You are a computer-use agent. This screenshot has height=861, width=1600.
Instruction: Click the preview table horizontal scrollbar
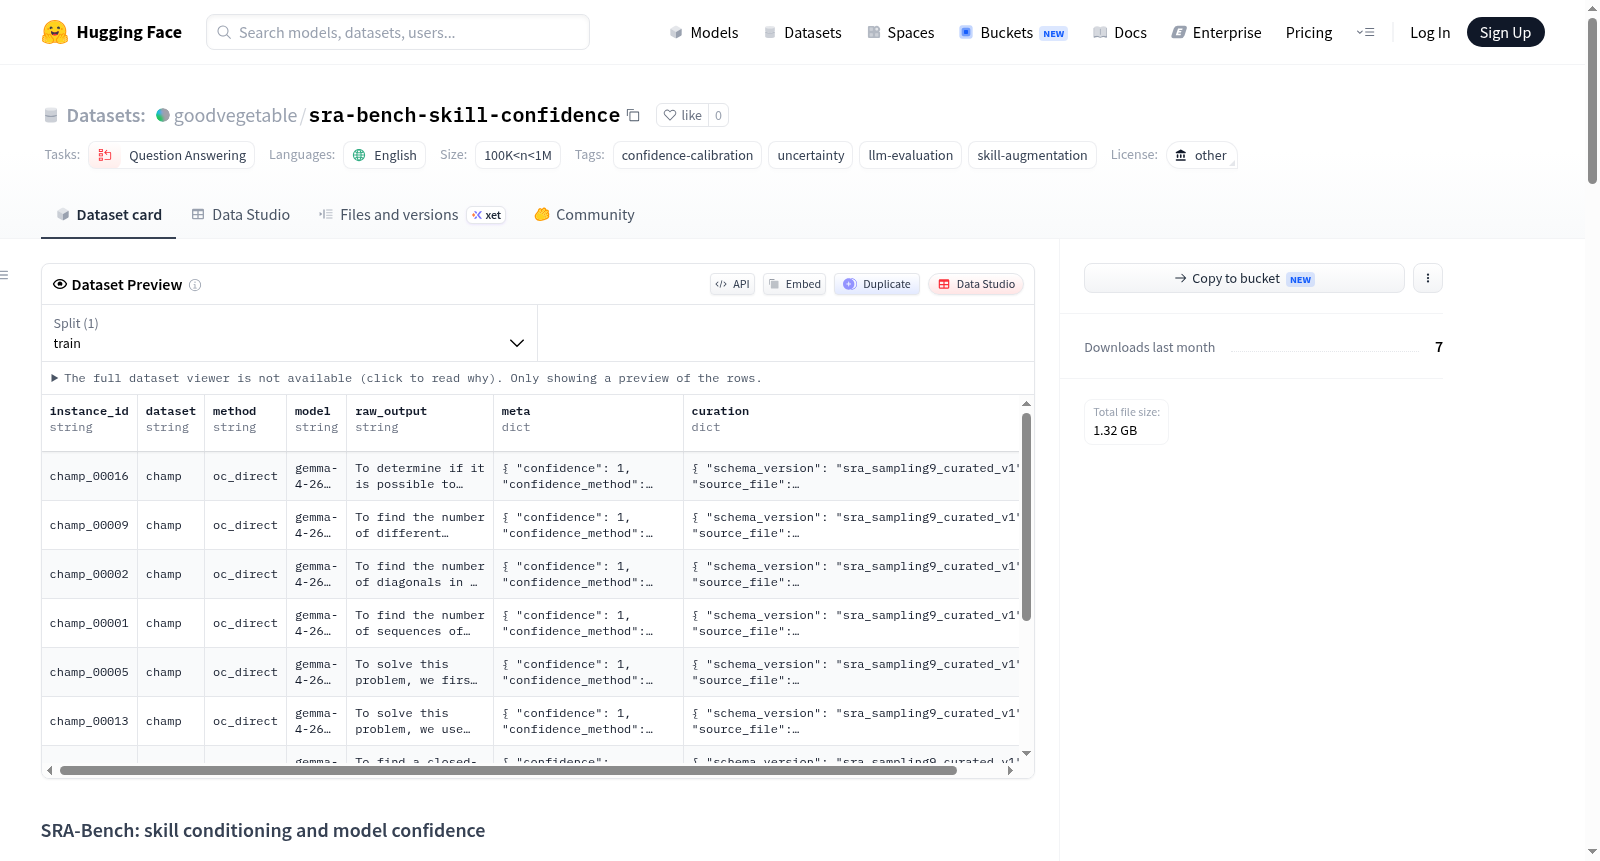click(x=508, y=770)
